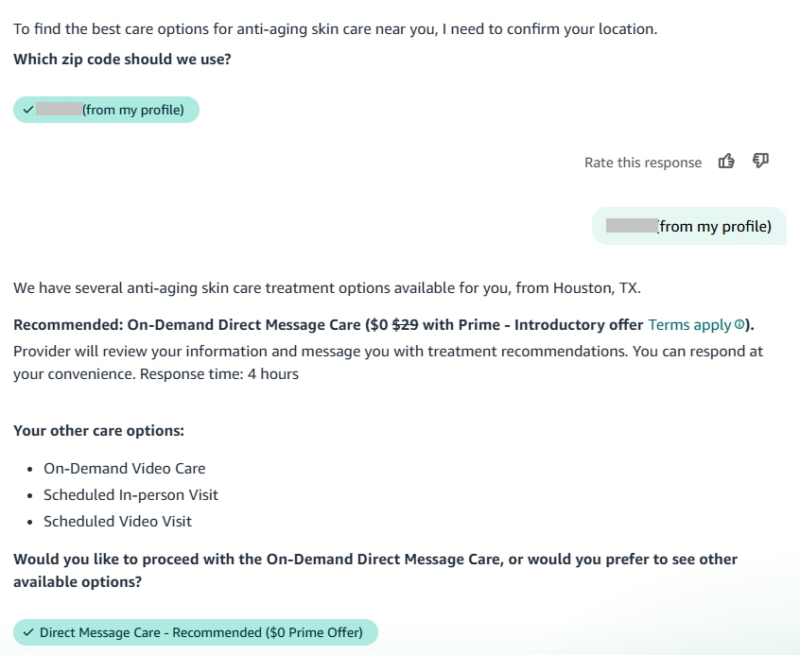
Task: Click the "Your other care options:" heading
Action: pyautogui.click(x=99, y=431)
